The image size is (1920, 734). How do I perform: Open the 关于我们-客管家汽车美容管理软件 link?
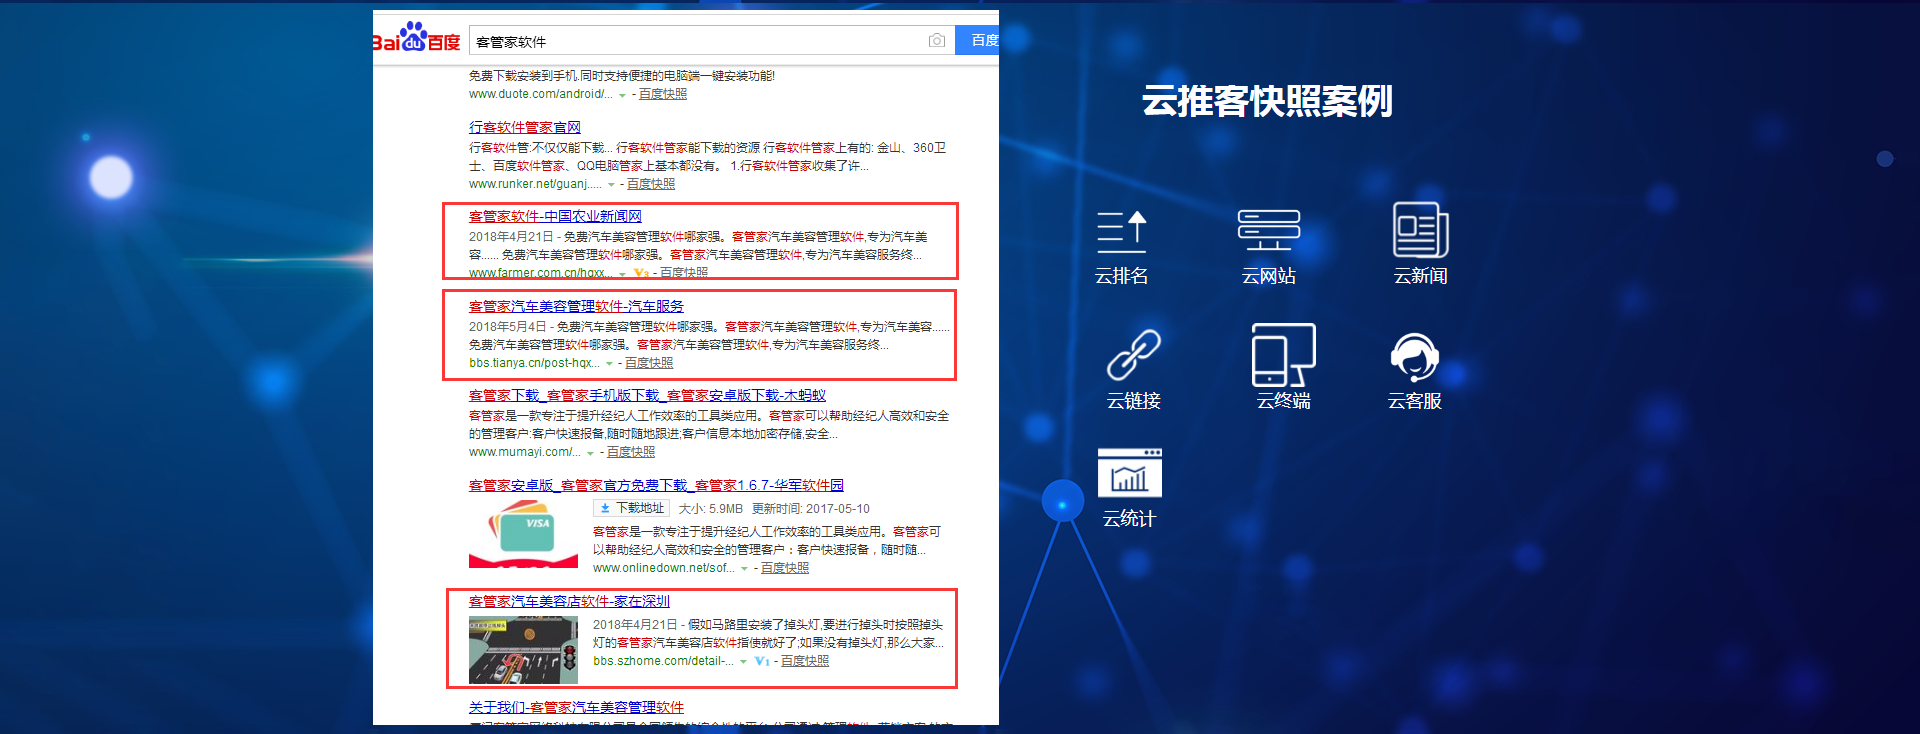576,707
